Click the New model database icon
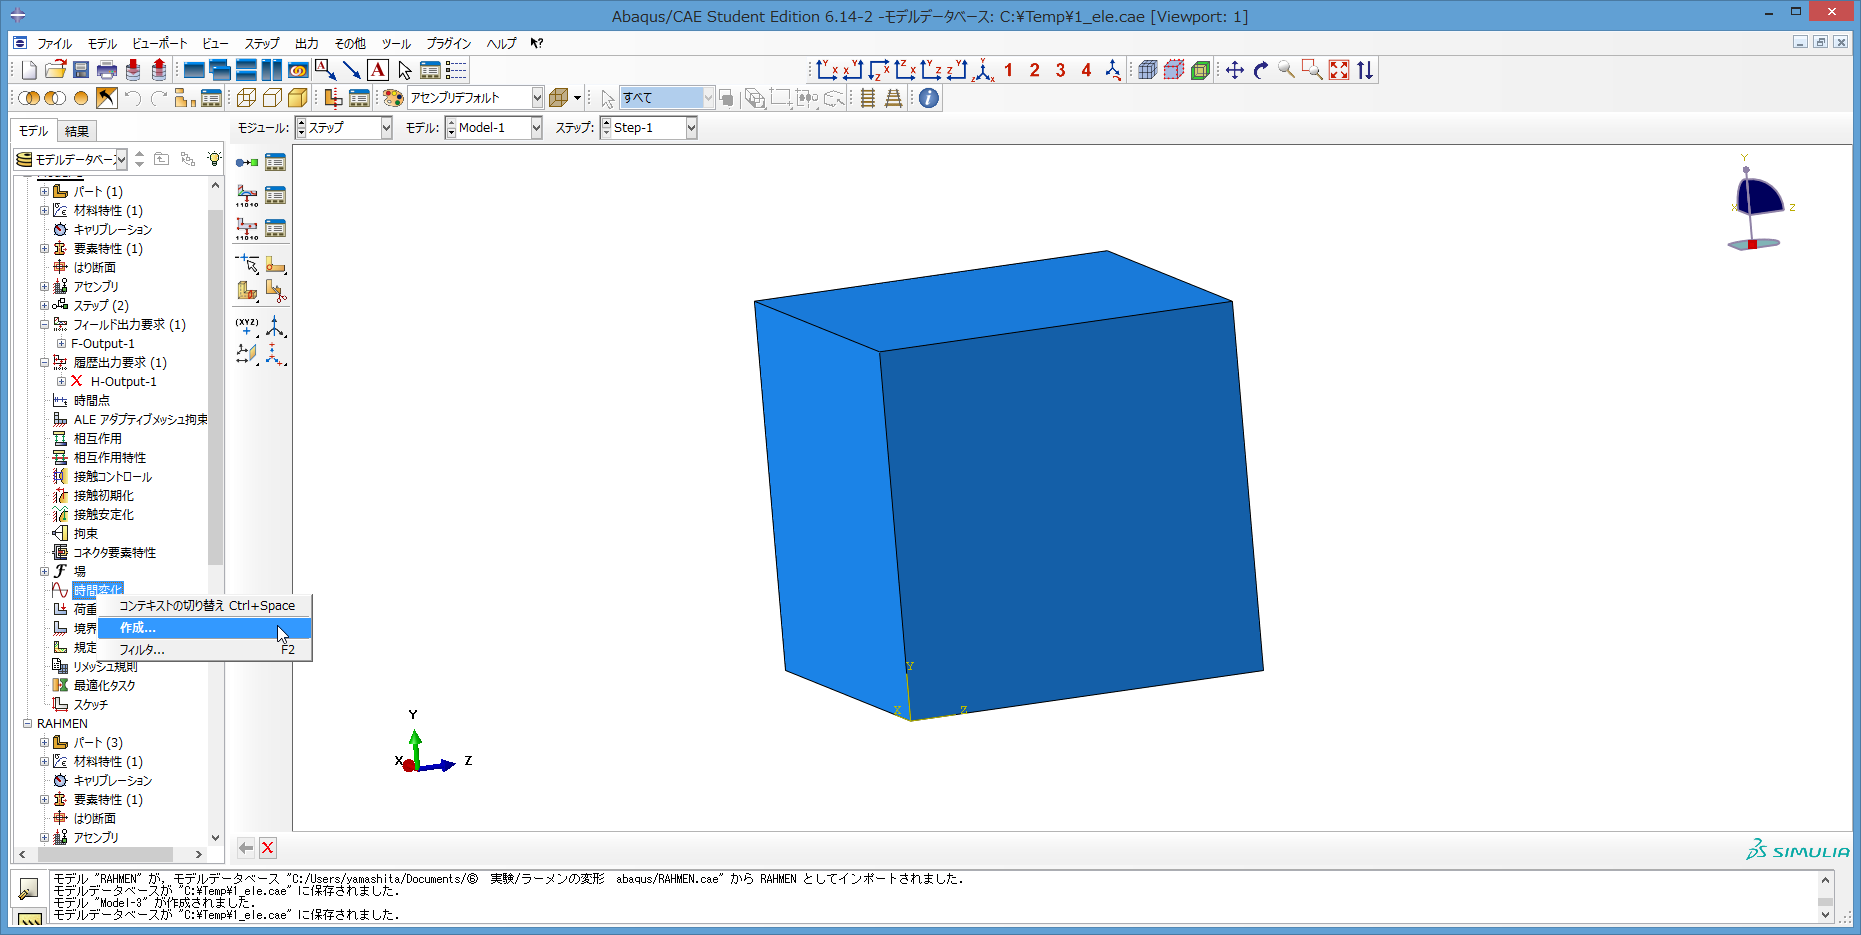 coord(30,70)
